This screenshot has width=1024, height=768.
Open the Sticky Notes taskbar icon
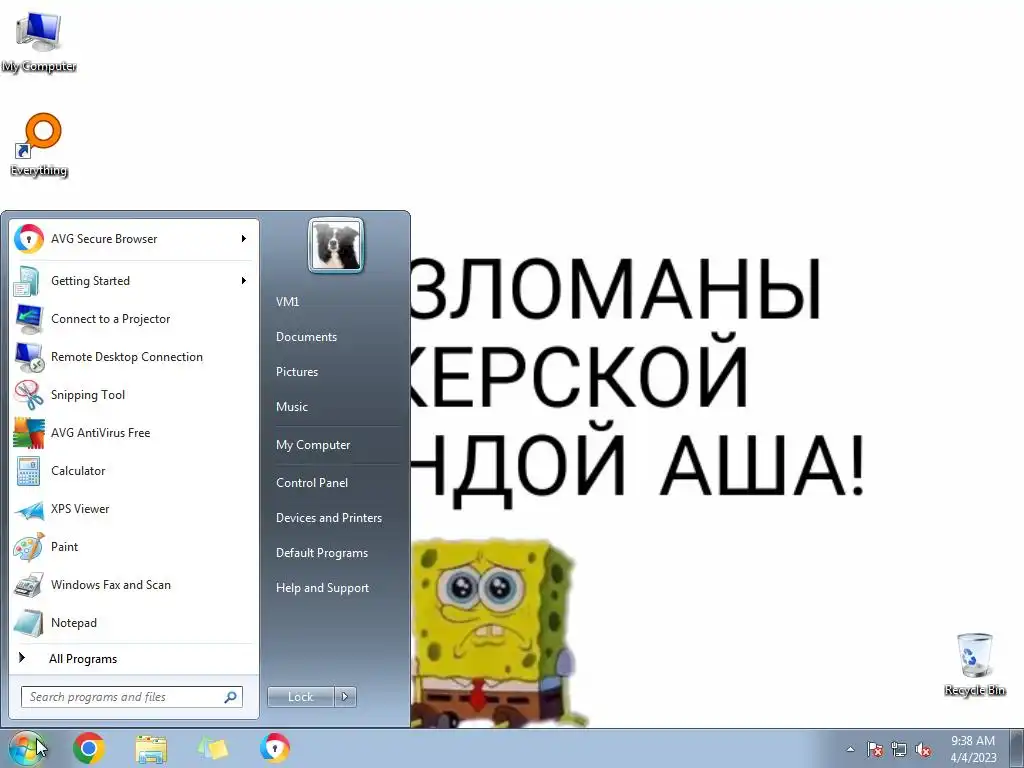tap(213, 748)
